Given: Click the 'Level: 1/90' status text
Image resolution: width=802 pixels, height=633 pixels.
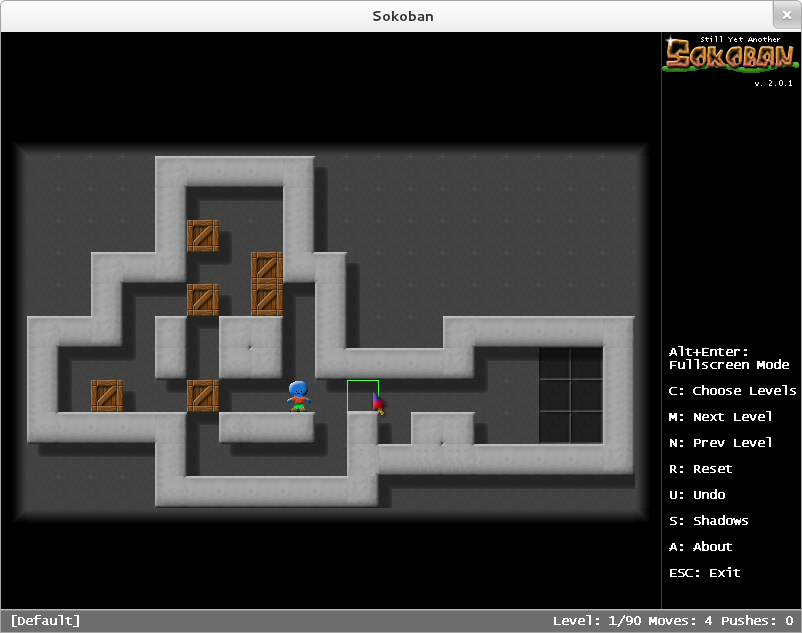Looking at the screenshot, I should click(597, 621).
